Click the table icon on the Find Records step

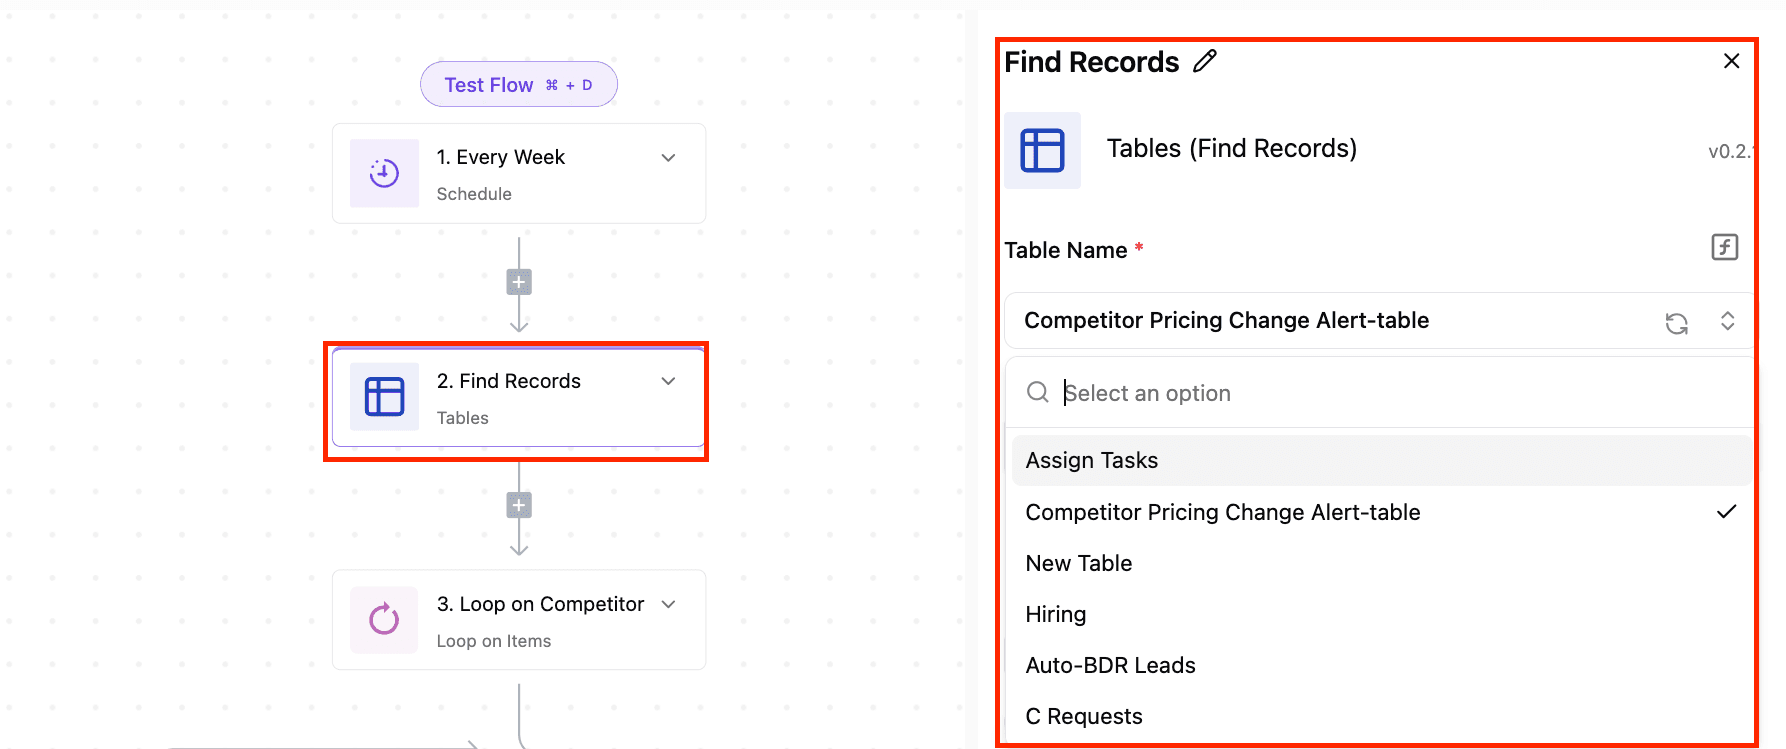tap(384, 397)
